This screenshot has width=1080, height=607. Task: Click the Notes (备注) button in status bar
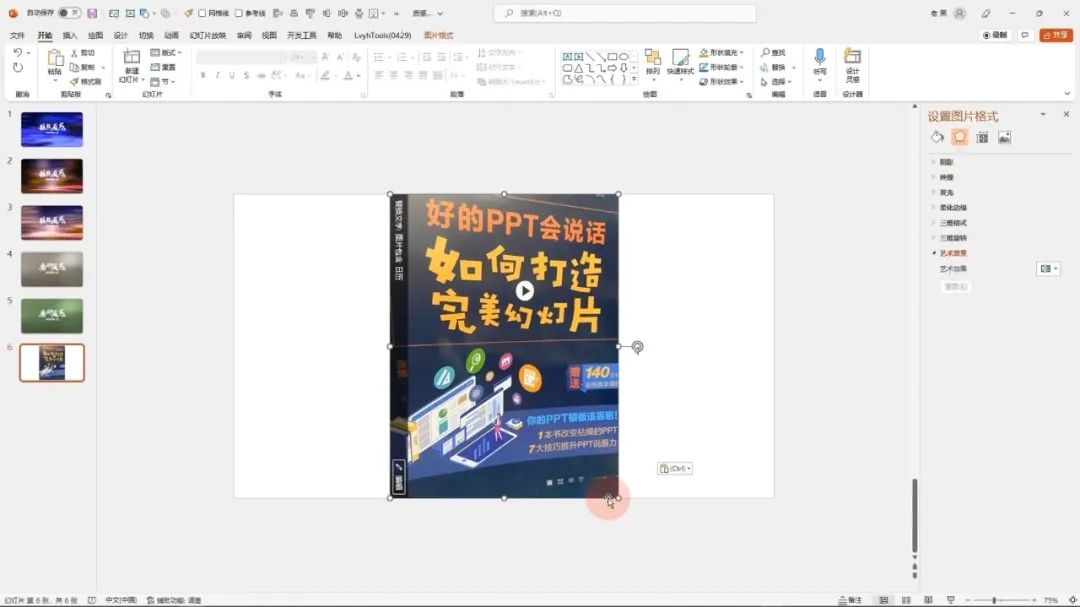[x=850, y=600]
